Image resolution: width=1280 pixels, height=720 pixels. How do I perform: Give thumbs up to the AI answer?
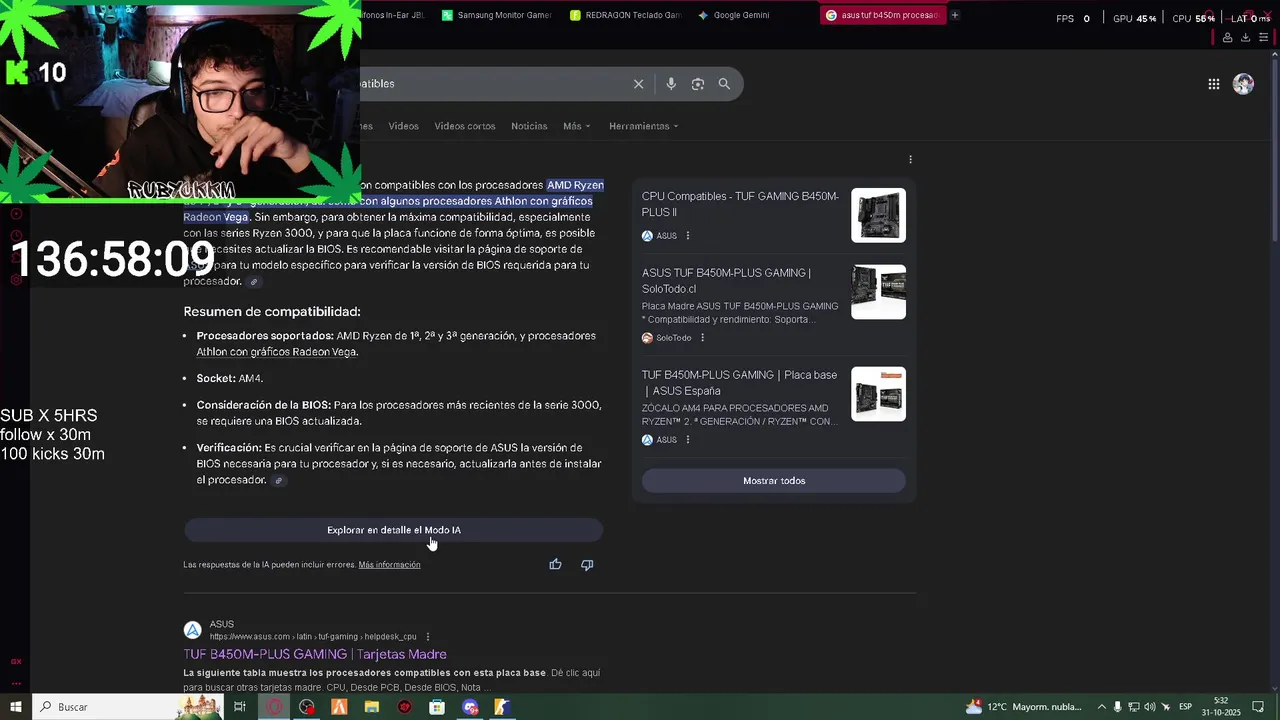[555, 564]
